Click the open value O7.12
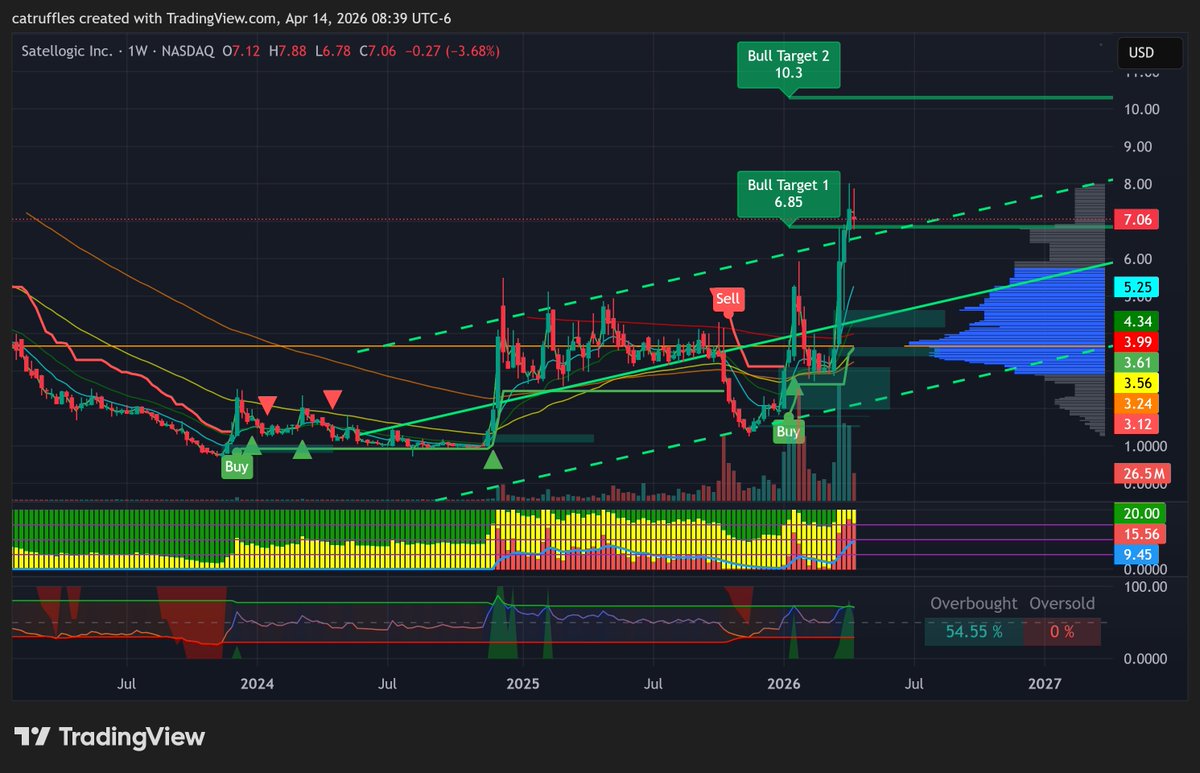 click(242, 50)
